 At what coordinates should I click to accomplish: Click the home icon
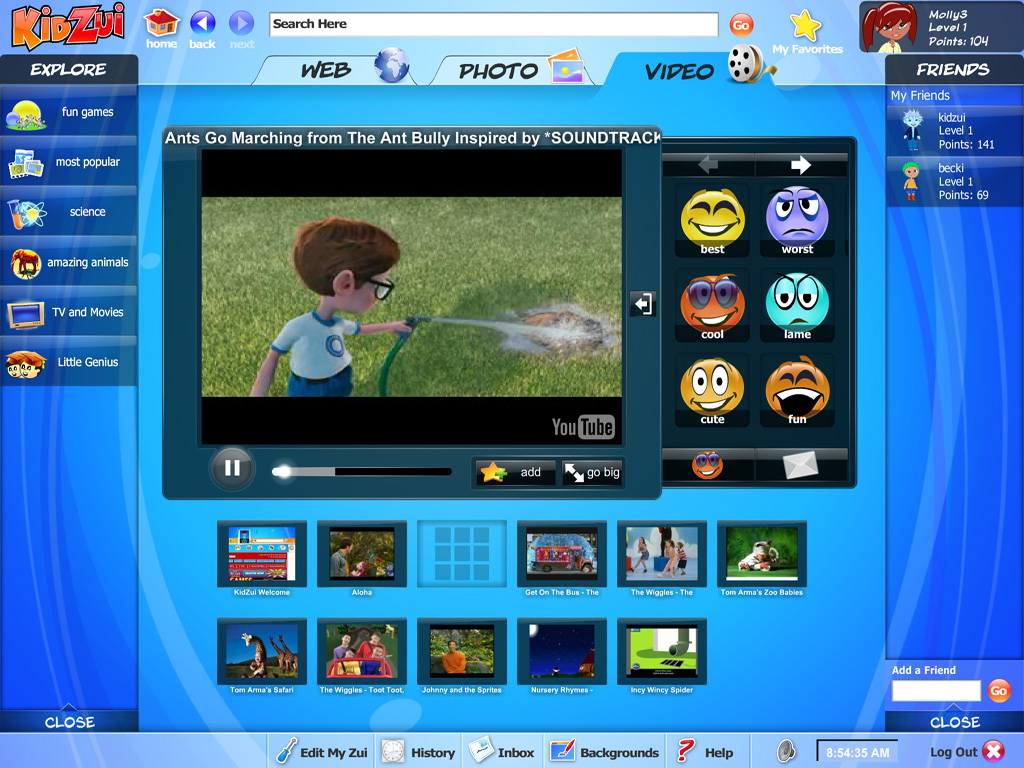pos(161,22)
